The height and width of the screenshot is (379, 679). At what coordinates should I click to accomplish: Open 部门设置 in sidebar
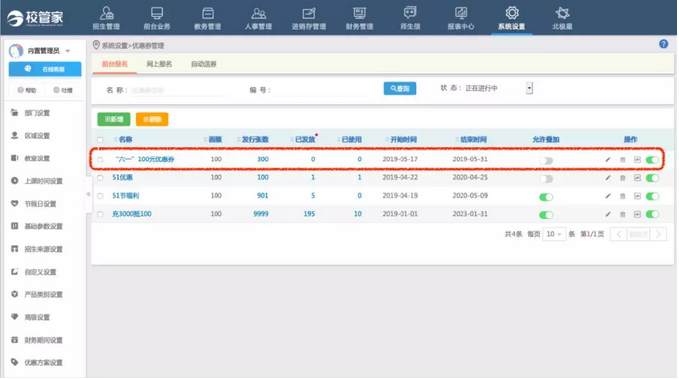tap(37, 113)
